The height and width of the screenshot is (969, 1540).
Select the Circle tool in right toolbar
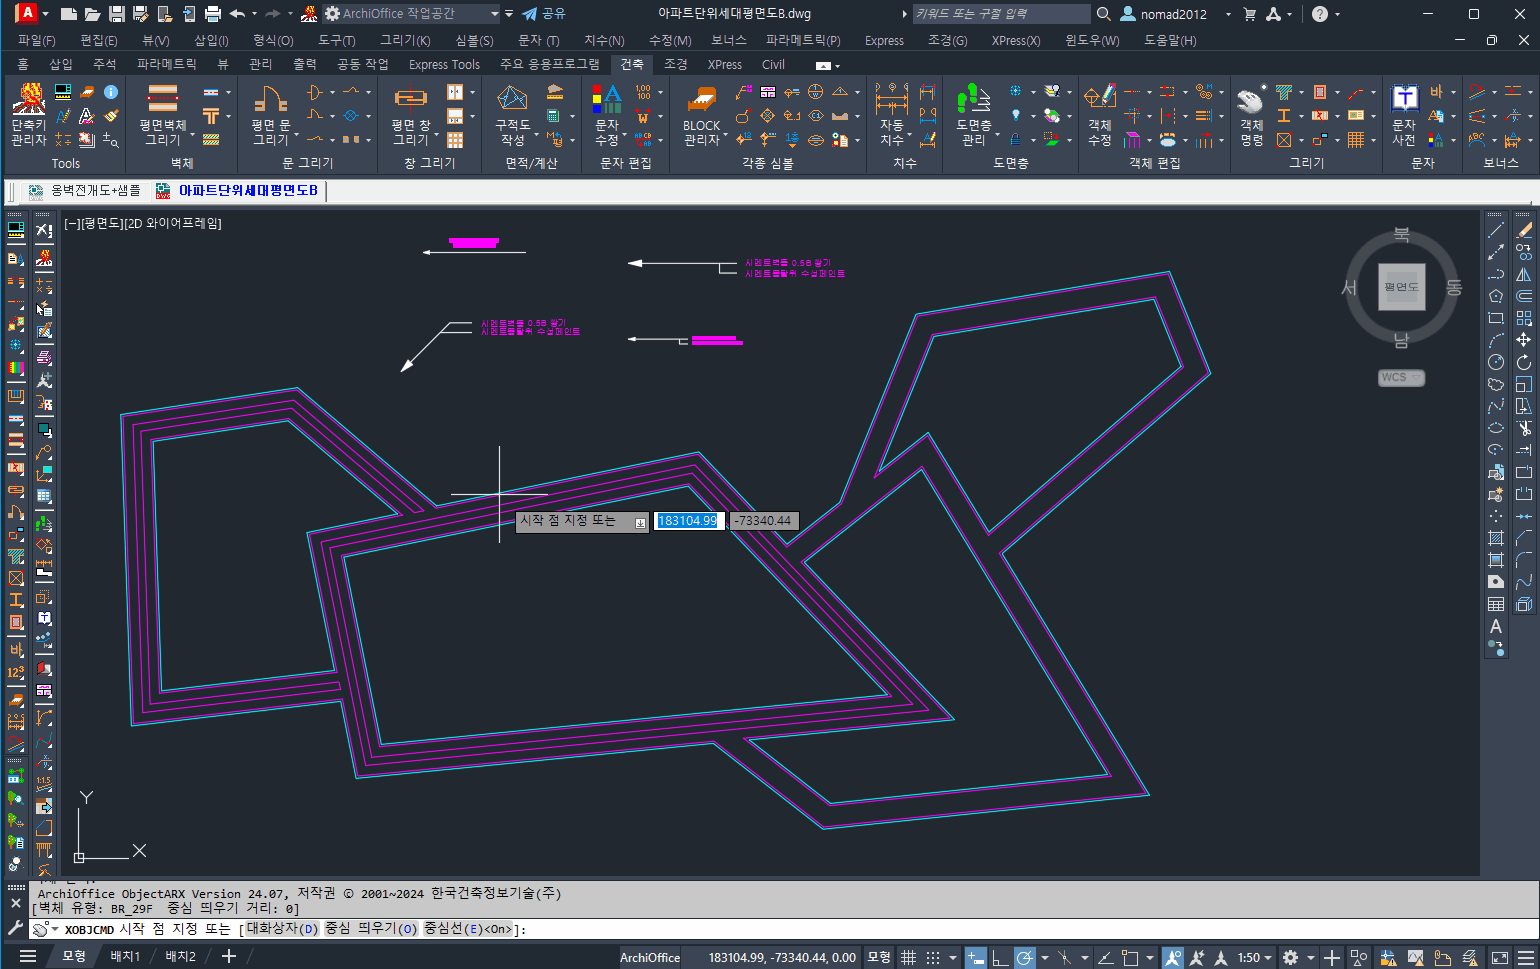pos(1496,362)
